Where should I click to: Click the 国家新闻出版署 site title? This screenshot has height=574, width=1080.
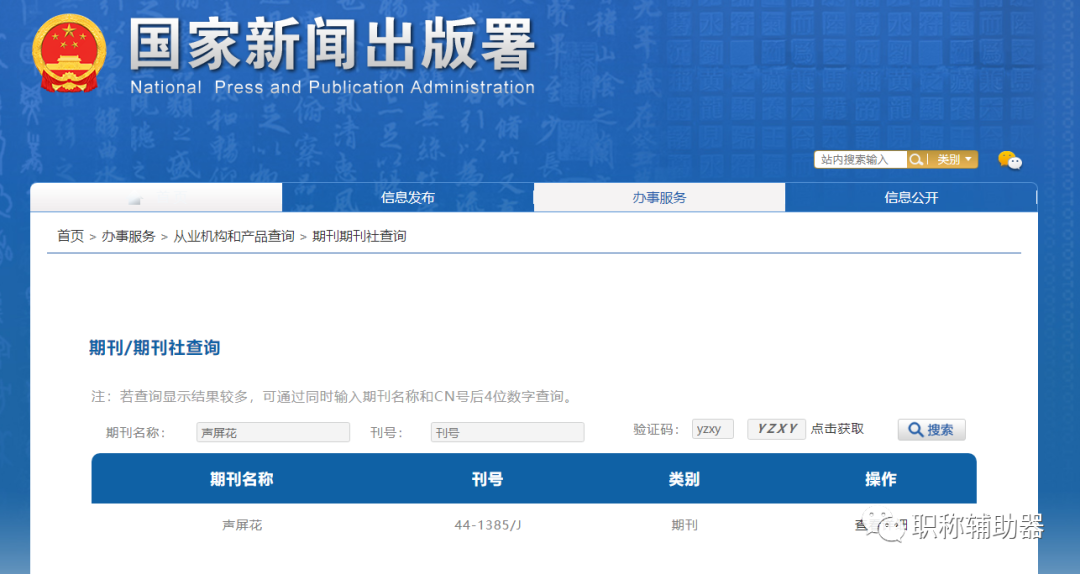click(332, 45)
